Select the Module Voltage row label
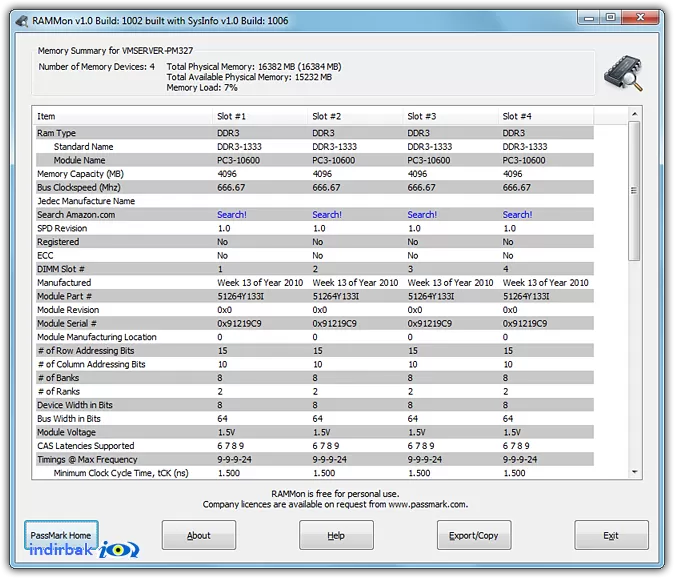Image resolution: width=674 pixels, height=578 pixels. pos(66,432)
